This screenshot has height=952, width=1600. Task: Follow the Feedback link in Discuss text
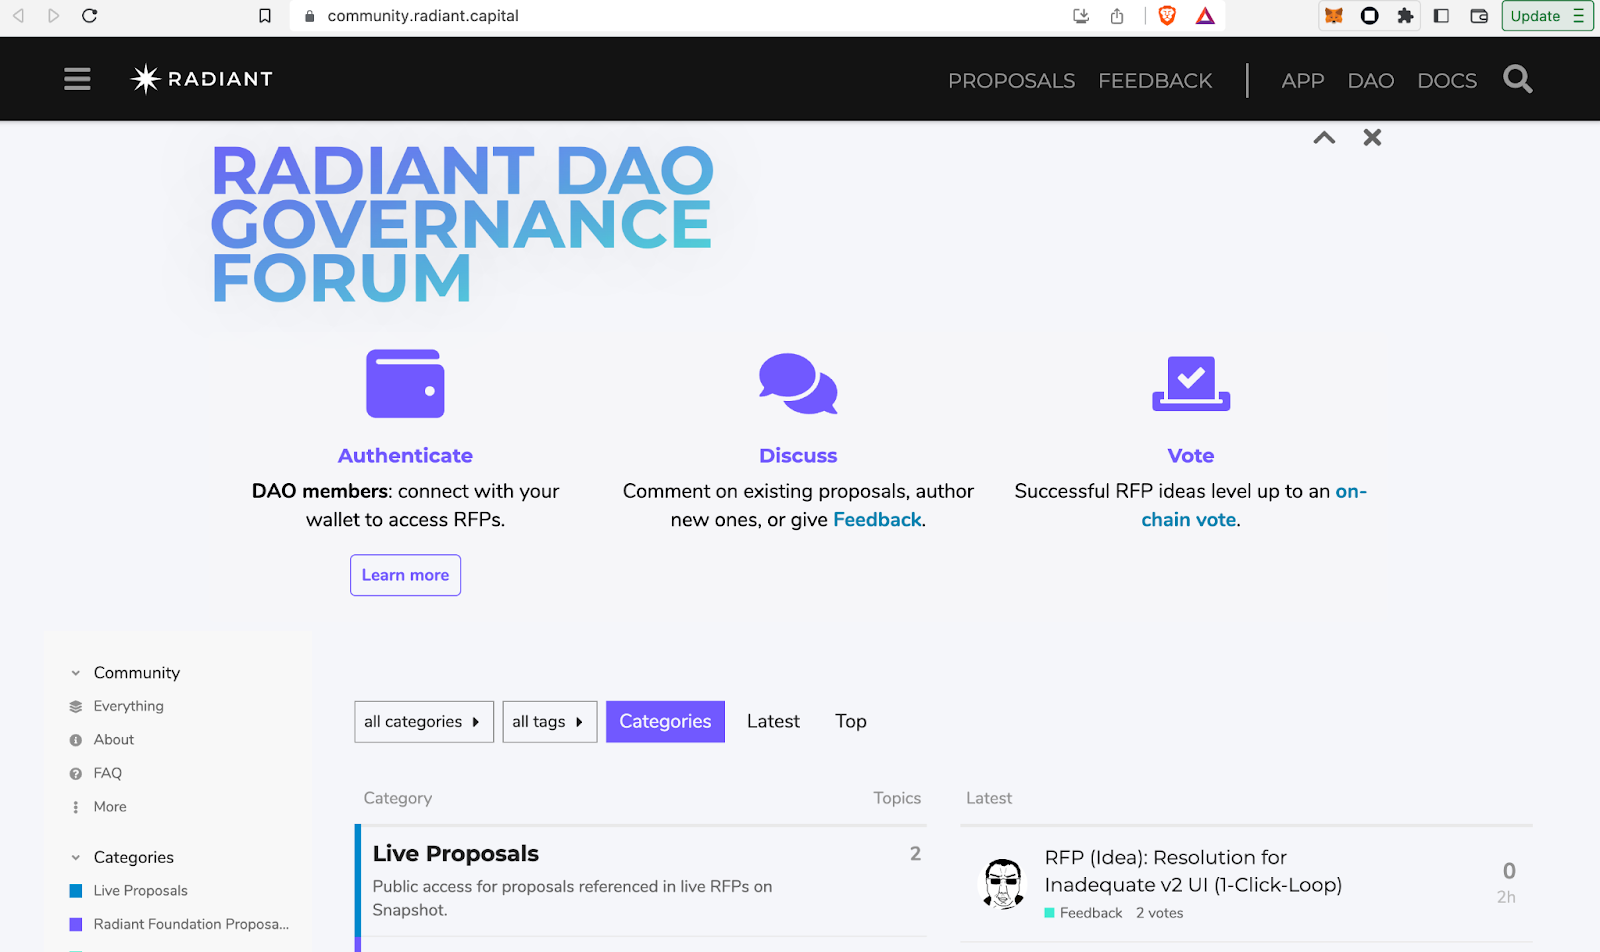pos(877,520)
